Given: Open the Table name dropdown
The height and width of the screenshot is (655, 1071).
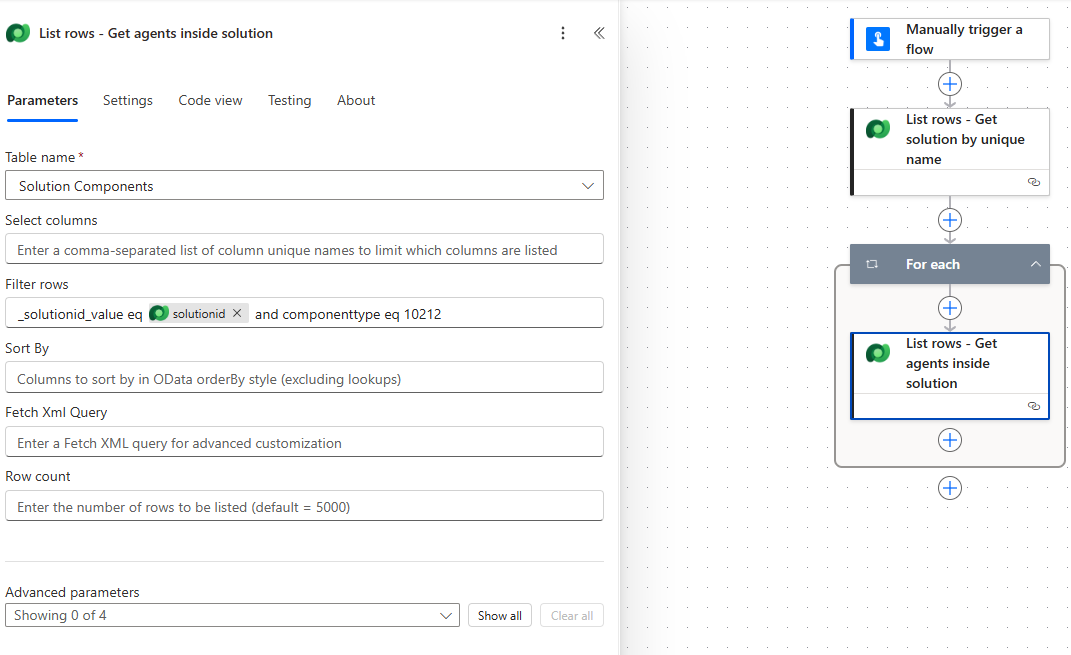Looking at the screenshot, I should point(304,185).
